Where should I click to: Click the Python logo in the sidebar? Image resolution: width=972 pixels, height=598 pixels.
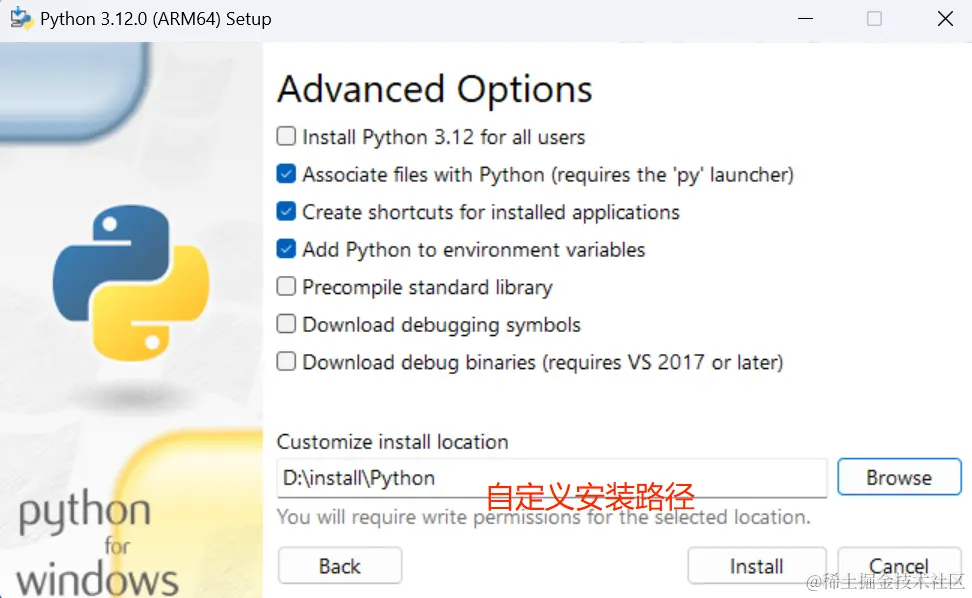click(x=130, y=283)
